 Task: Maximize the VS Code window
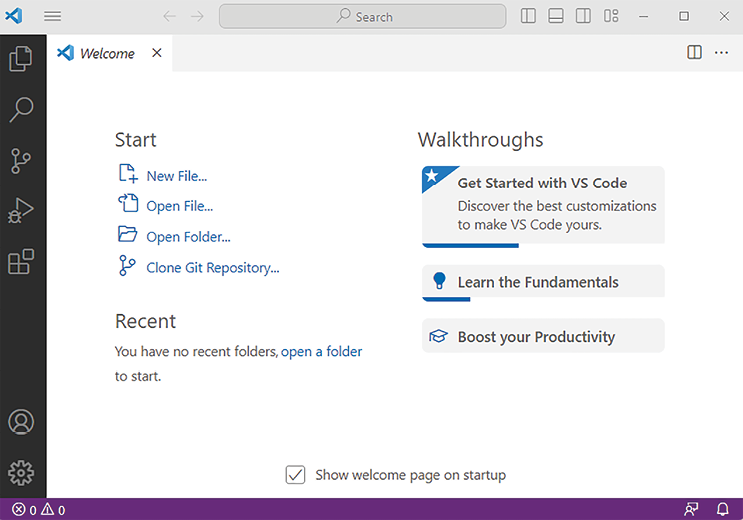684,16
